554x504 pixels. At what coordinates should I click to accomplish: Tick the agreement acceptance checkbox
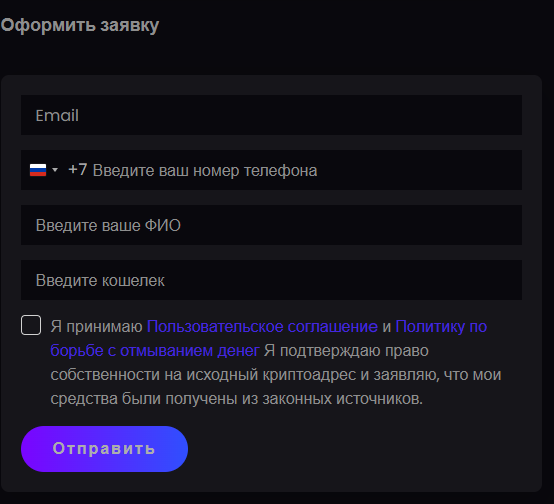(x=31, y=325)
